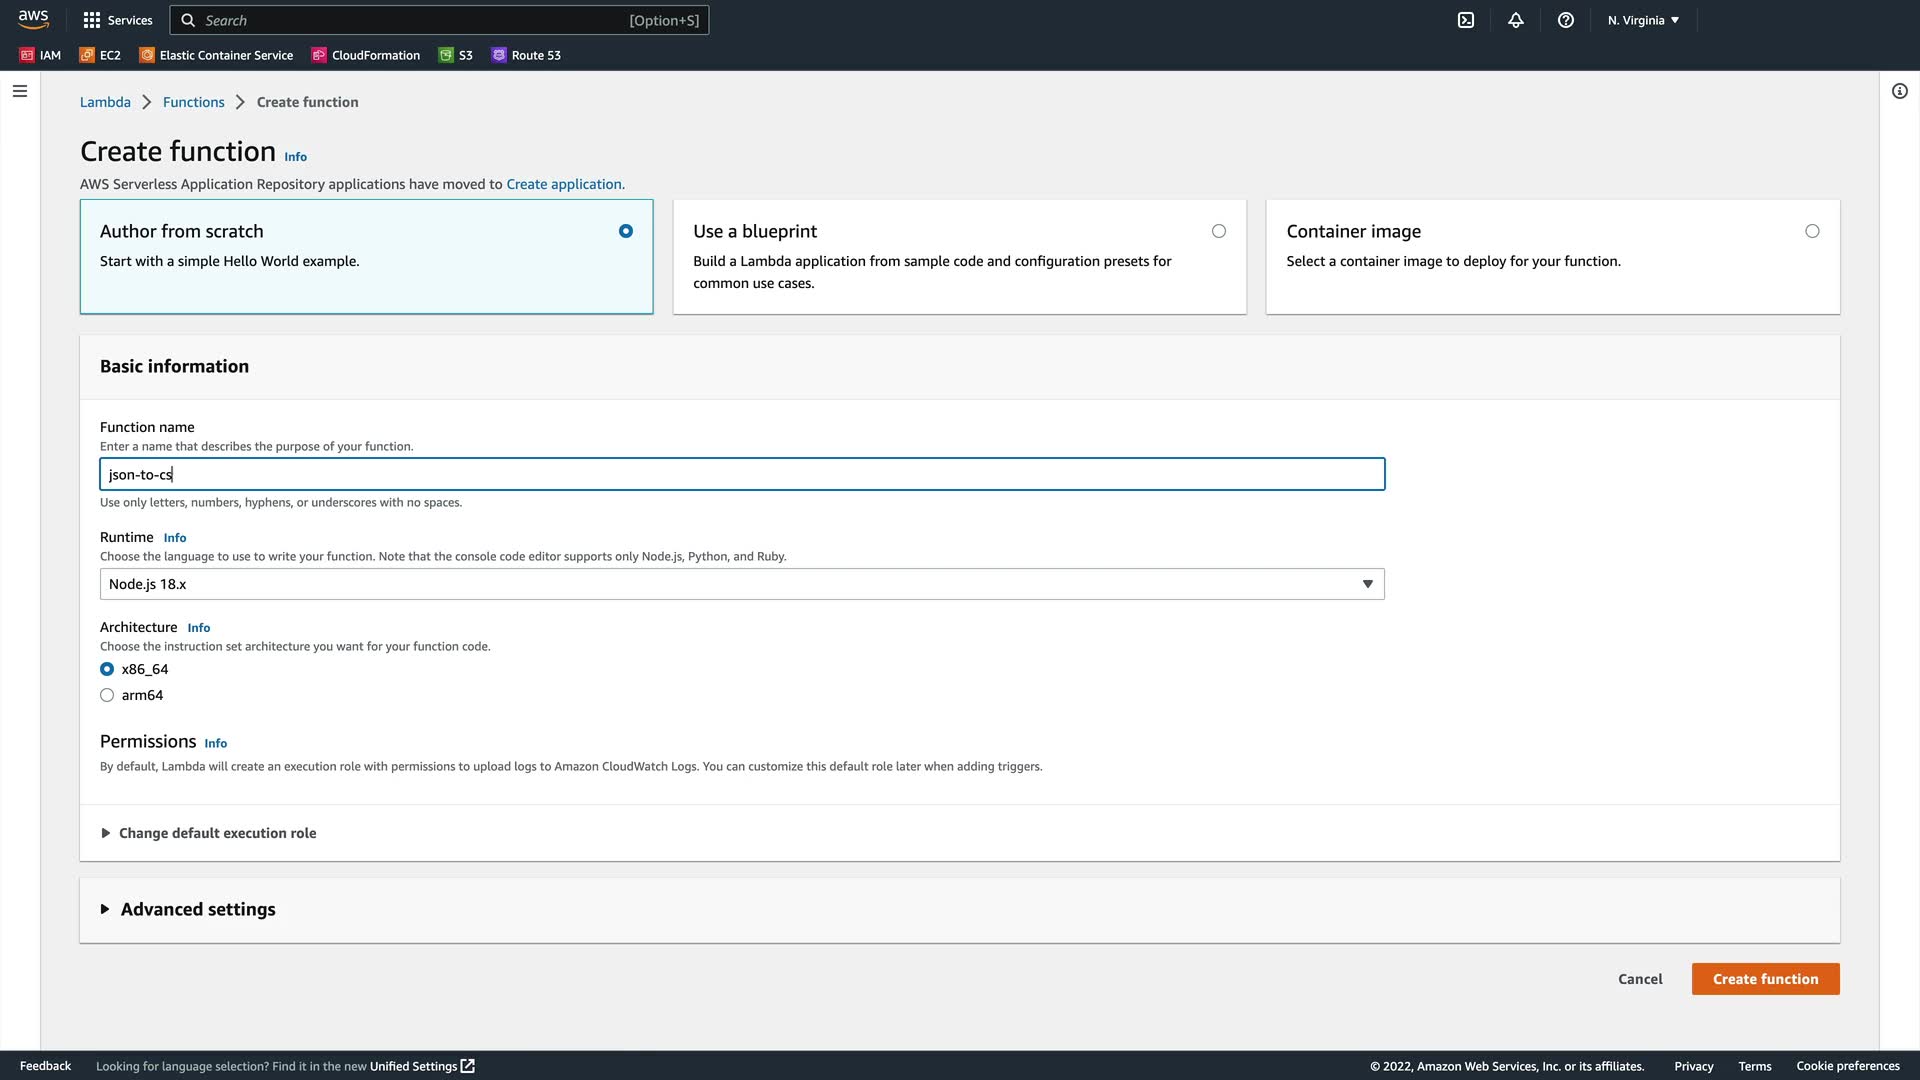Open the Services grid menu
This screenshot has height=1080, width=1920.
(x=118, y=20)
